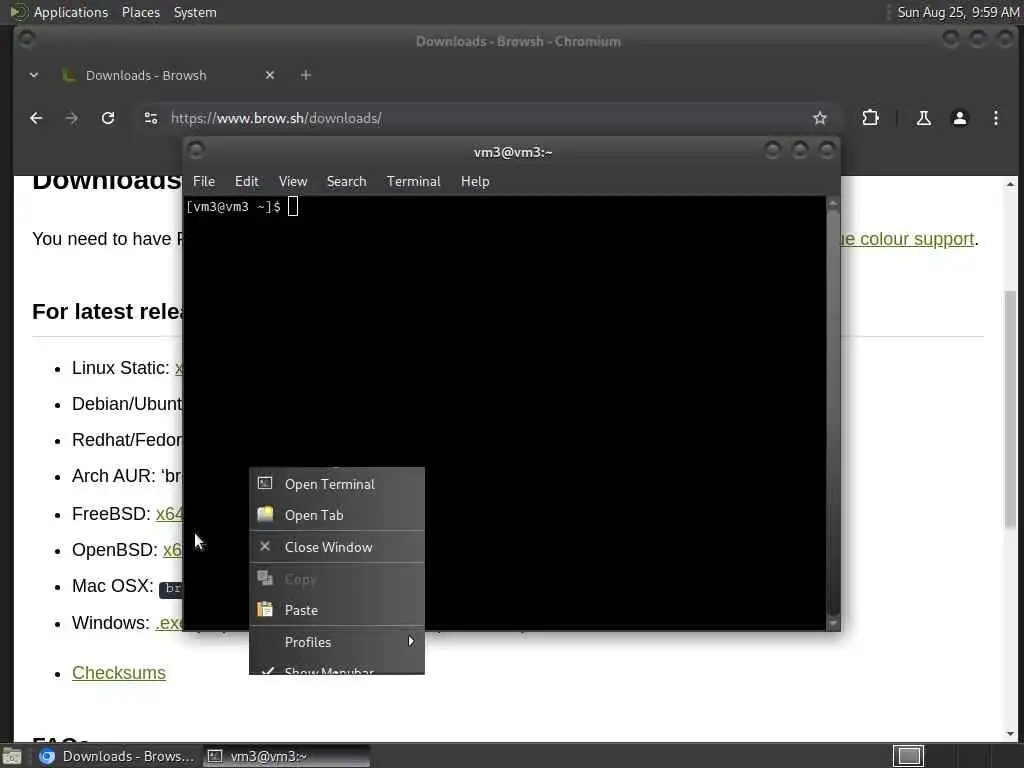Click the terminal prompt text [vm3@vm3 ~]$
The height and width of the screenshot is (768, 1024).
point(233,207)
